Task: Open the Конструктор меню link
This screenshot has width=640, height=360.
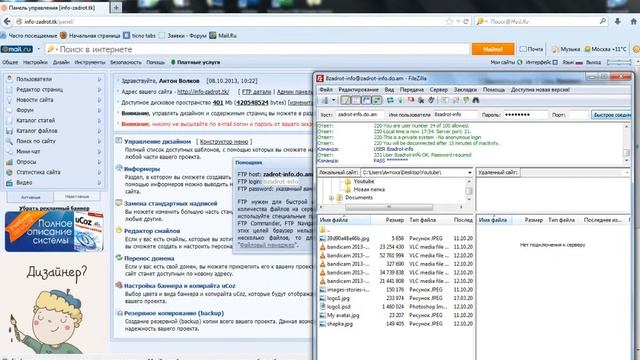Action: pos(224,142)
